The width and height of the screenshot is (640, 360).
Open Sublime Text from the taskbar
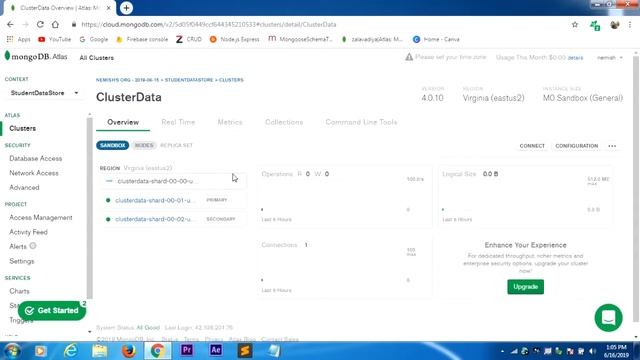click(245, 351)
